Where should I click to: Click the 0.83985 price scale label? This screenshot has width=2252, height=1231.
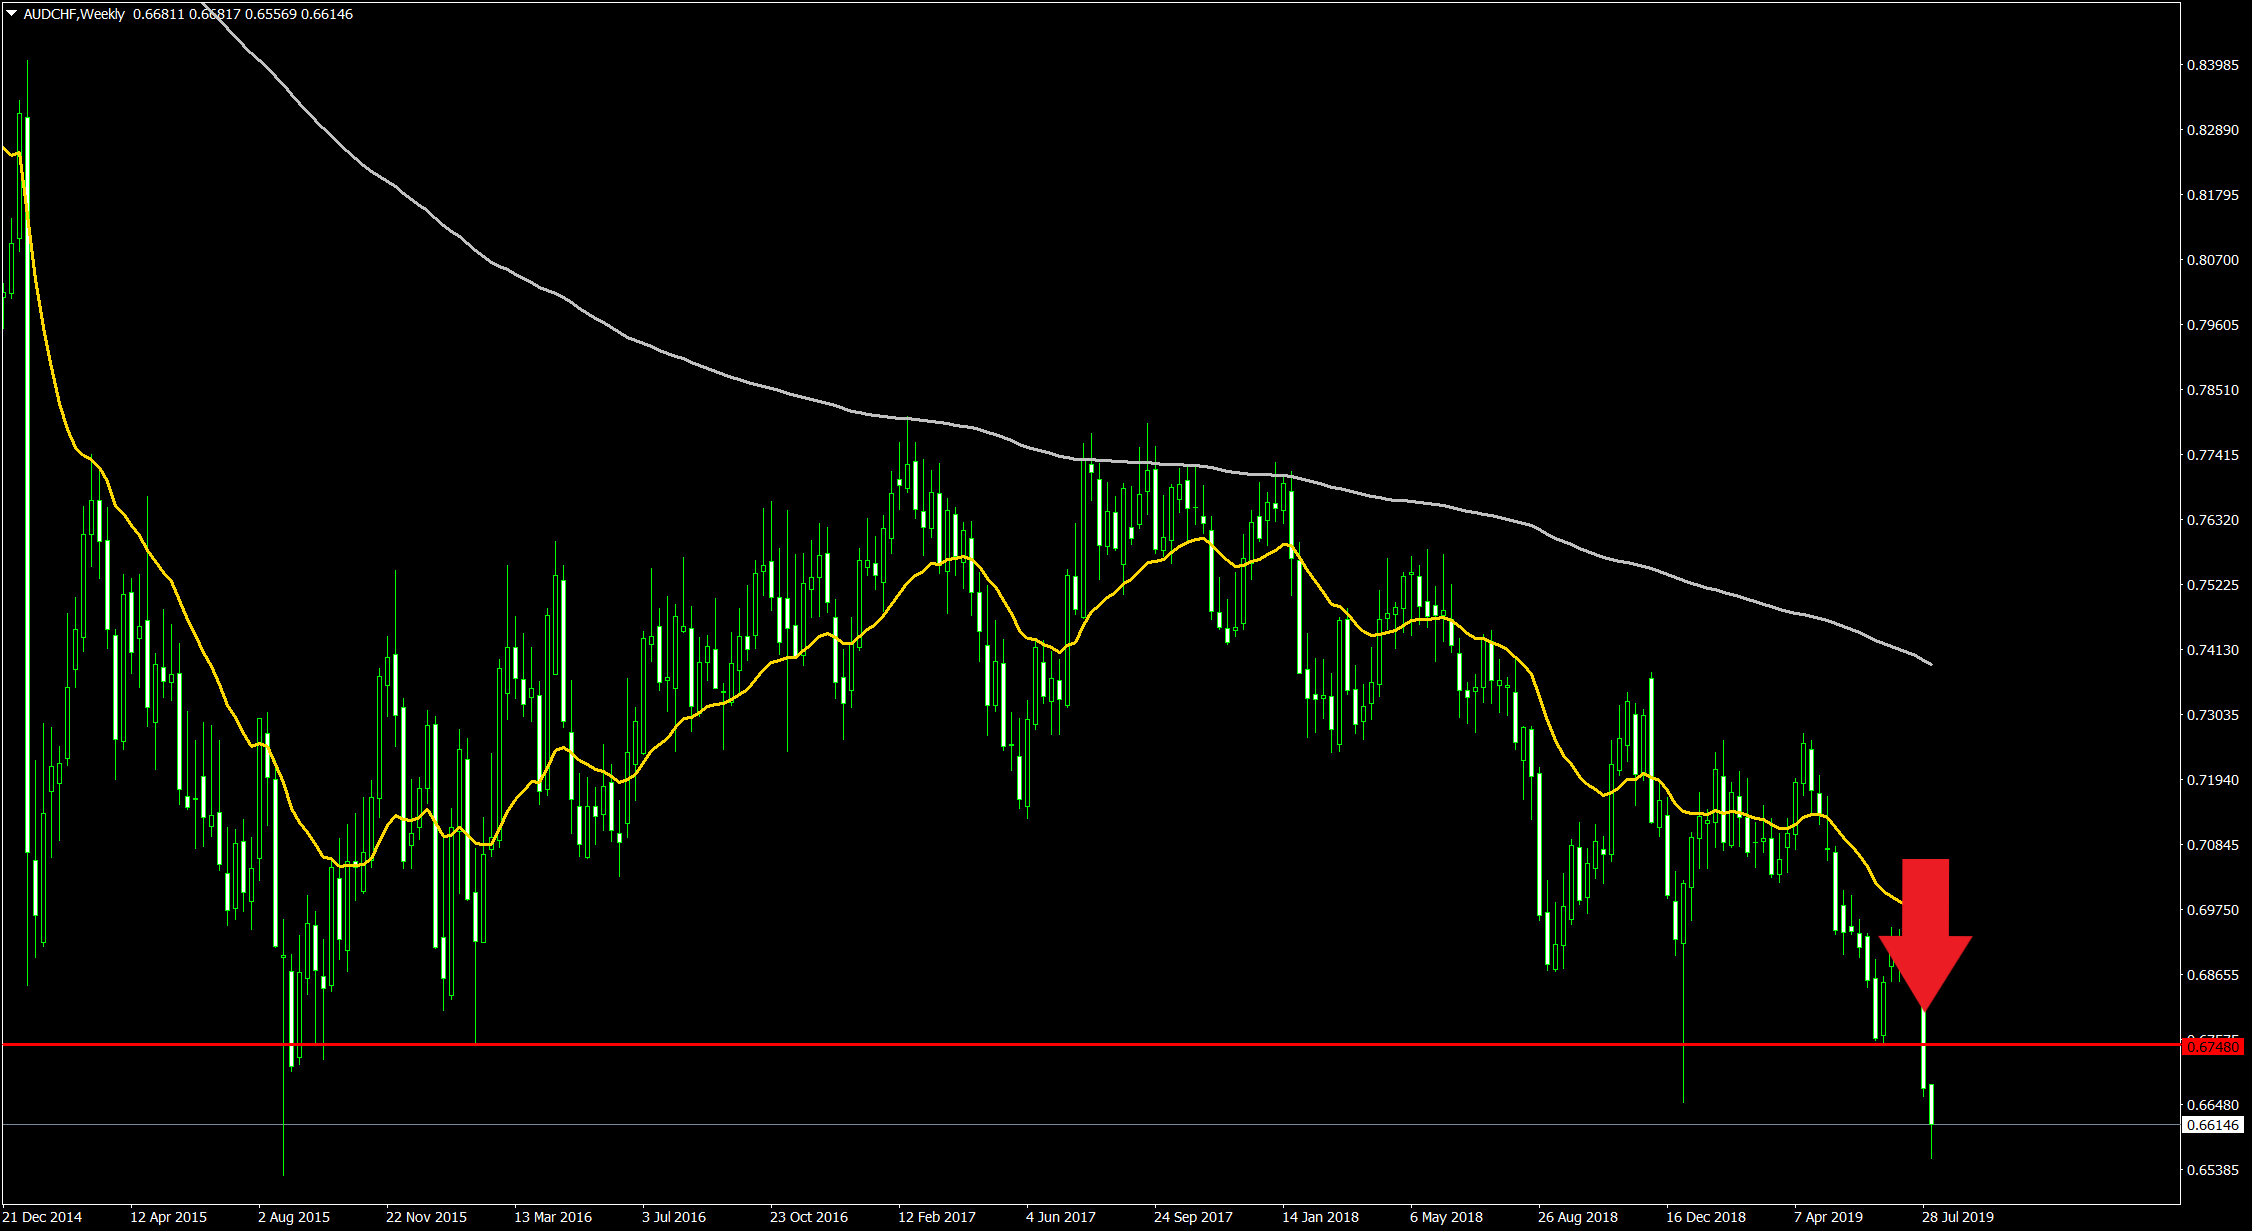pyautogui.click(x=2212, y=65)
